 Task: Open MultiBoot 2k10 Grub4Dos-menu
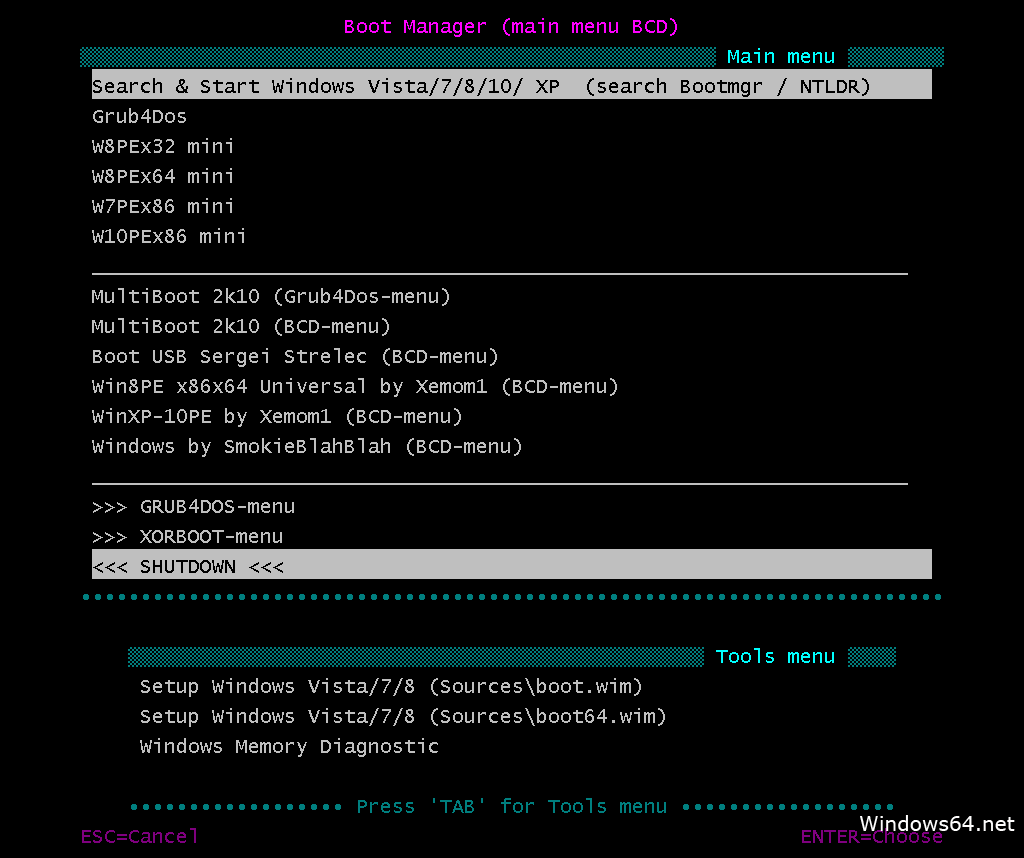click(270, 296)
